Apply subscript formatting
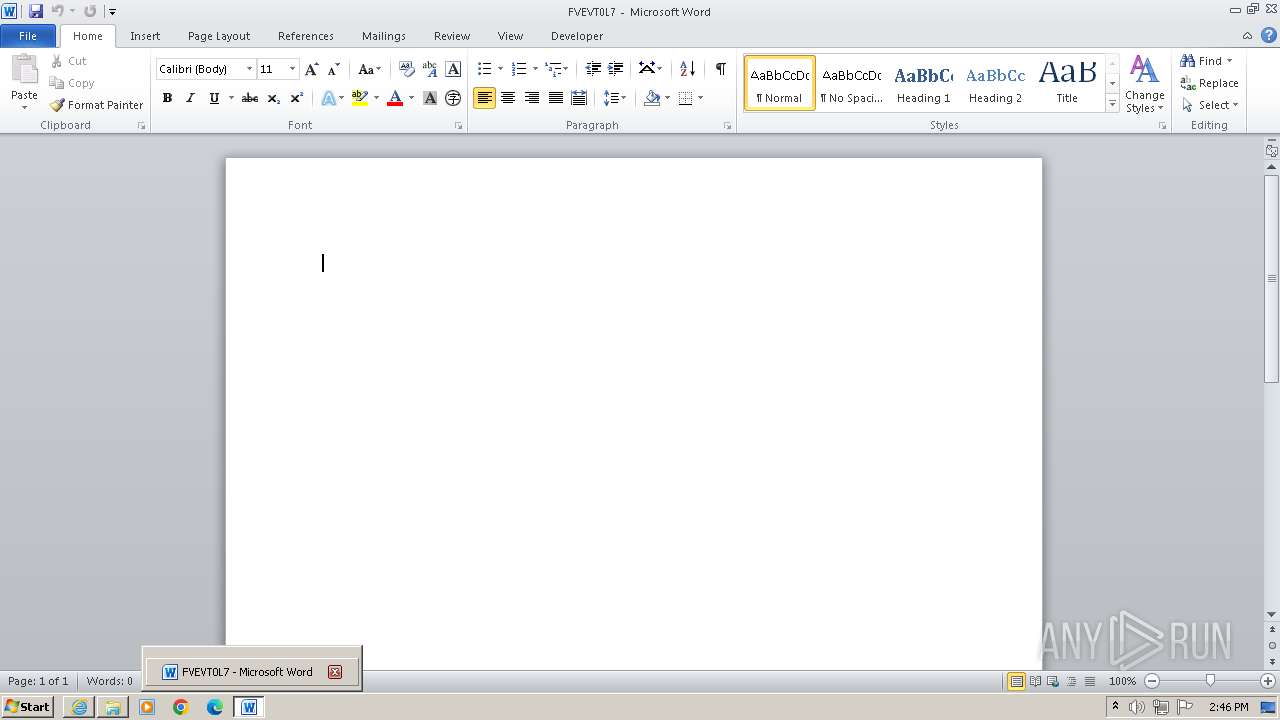The width and height of the screenshot is (1280, 720). point(274,98)
